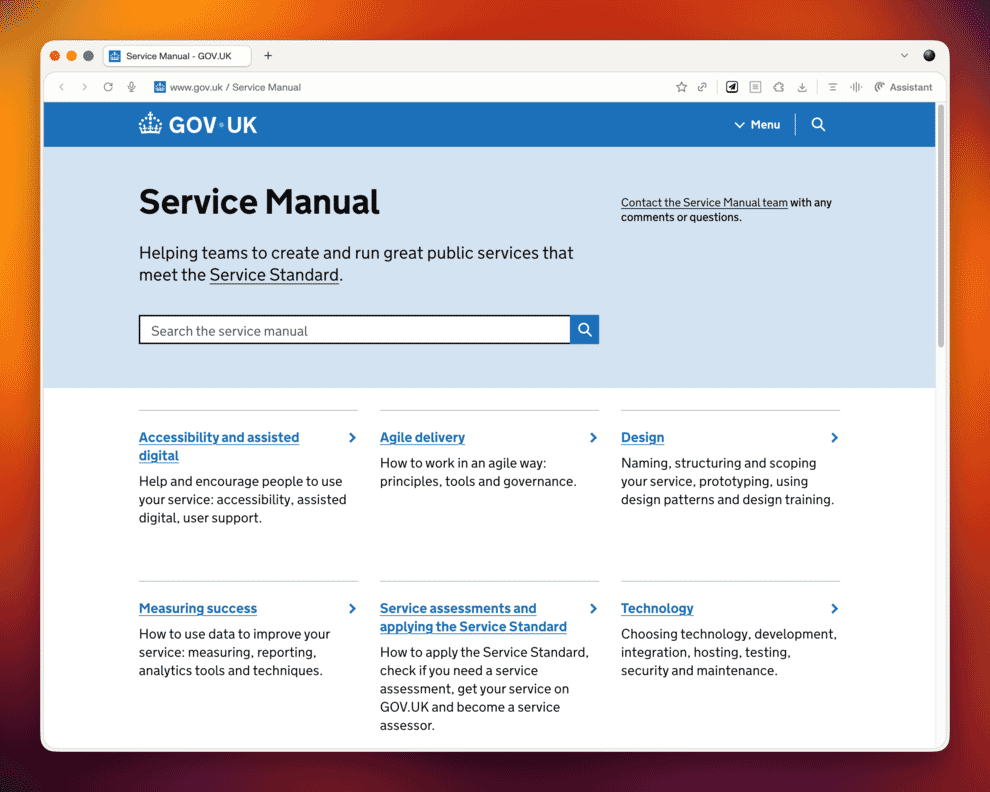
Task: Click the paper plane share icon
Action: pyautogui.click(x=732, y=87)
